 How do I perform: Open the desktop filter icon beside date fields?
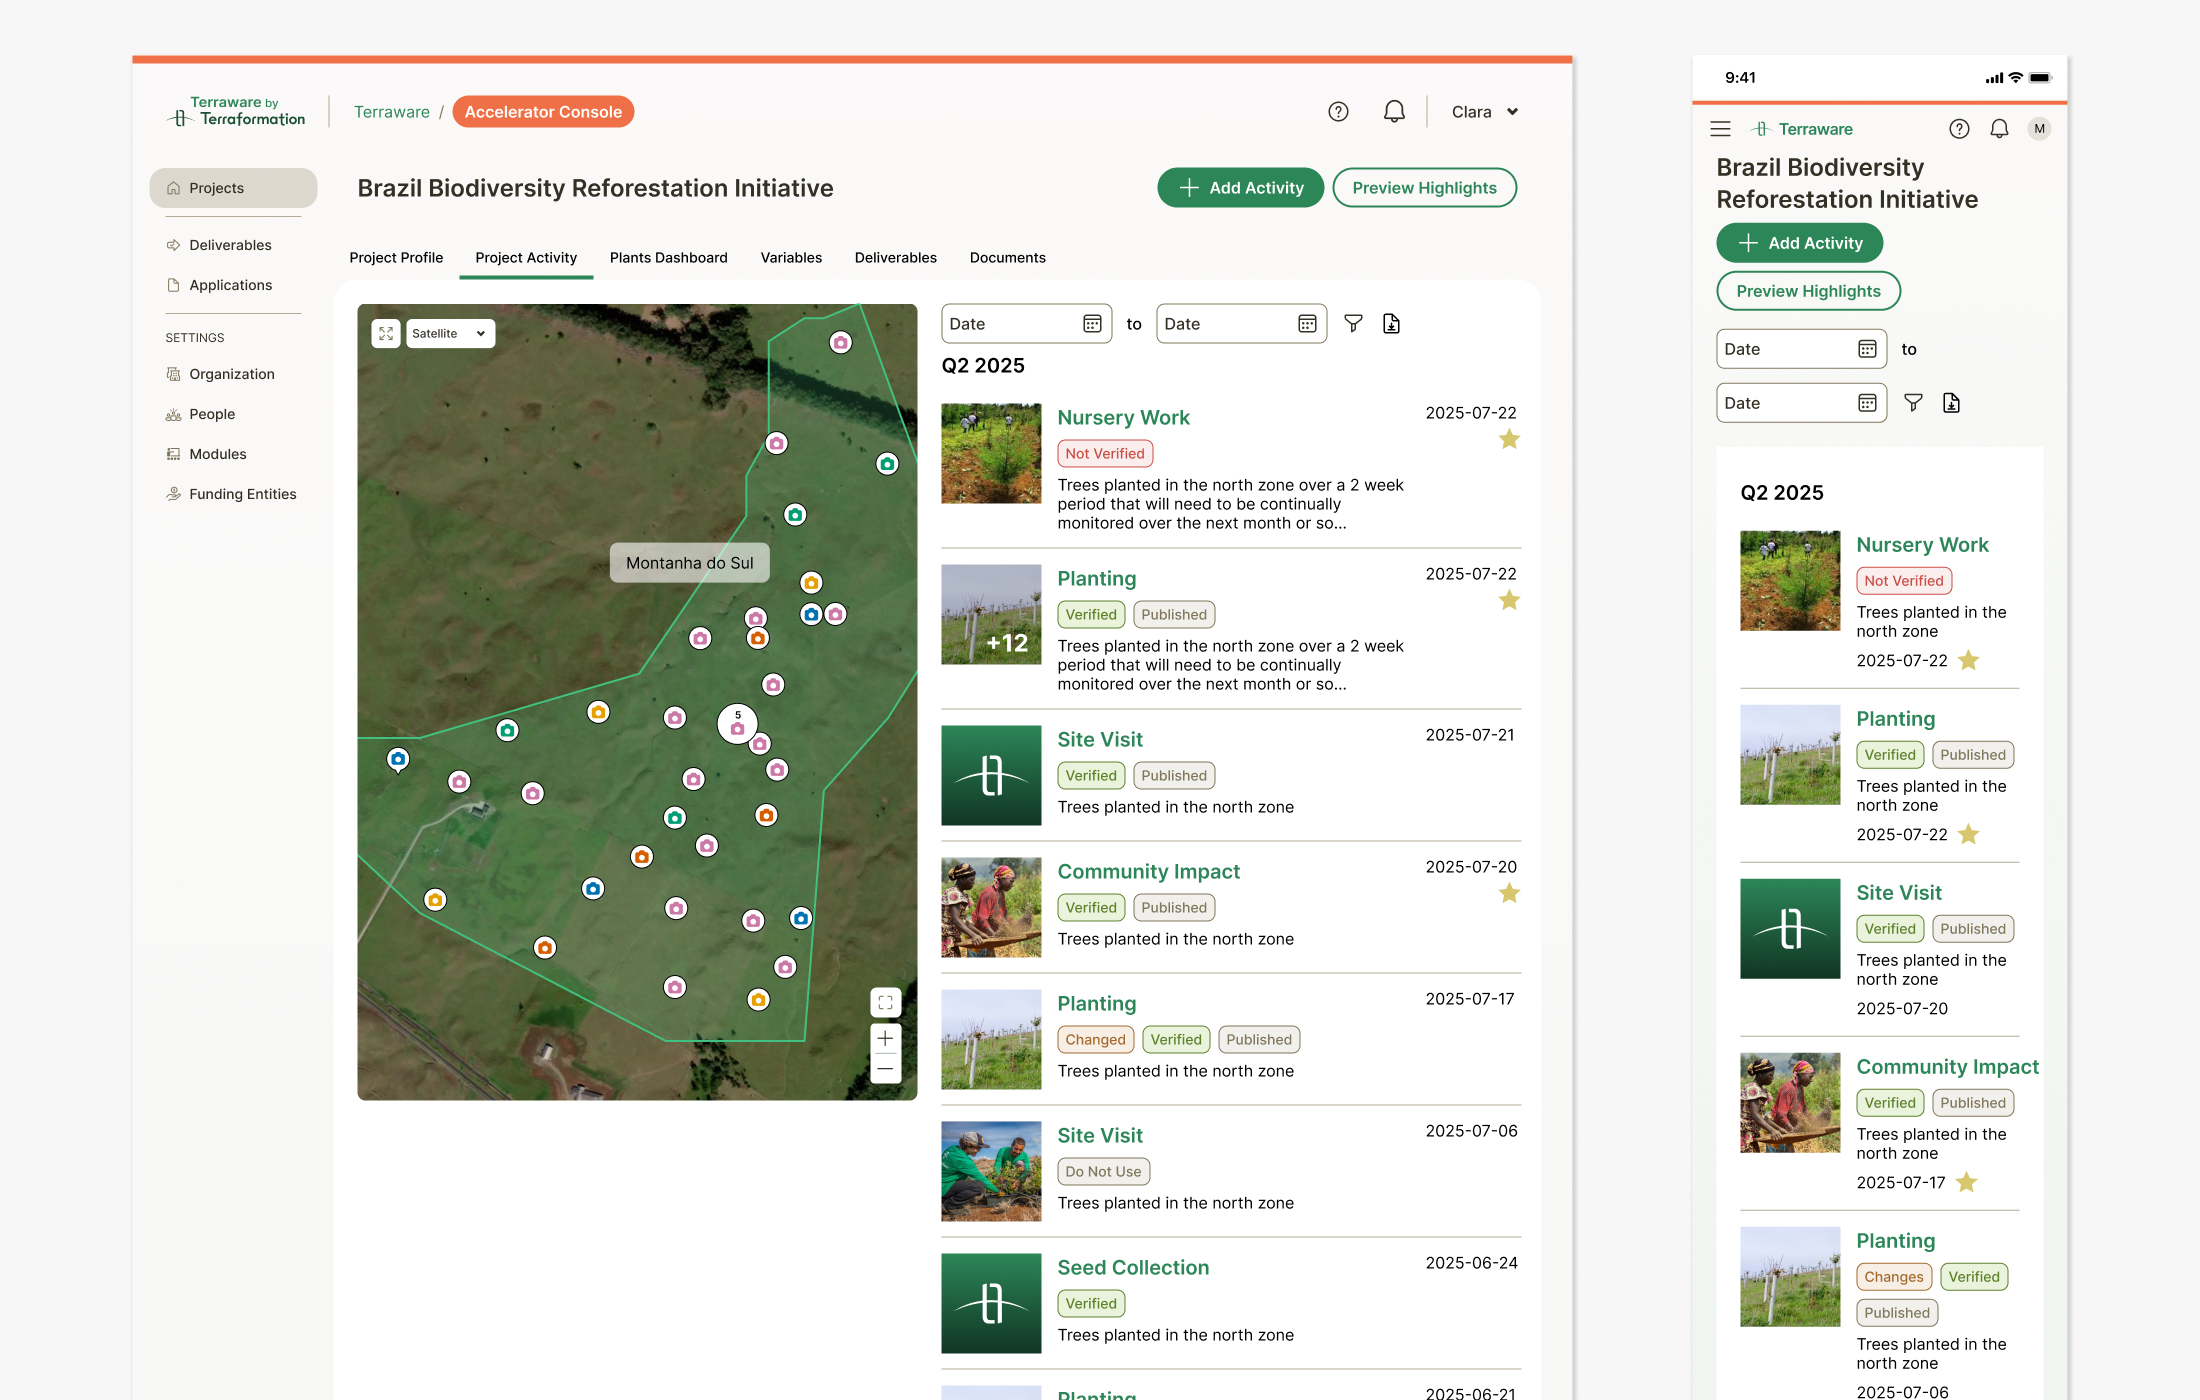coord(1353,324)
